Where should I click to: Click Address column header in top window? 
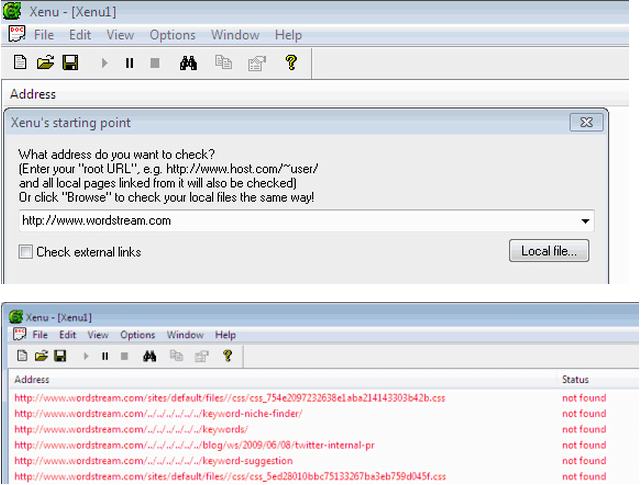click(x=33, y=94)
